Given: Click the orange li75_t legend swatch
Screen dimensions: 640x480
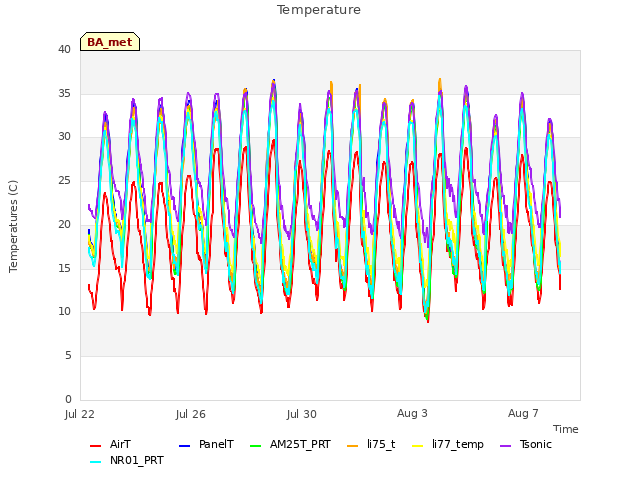Looking at the screenshot, I should 353,446.
